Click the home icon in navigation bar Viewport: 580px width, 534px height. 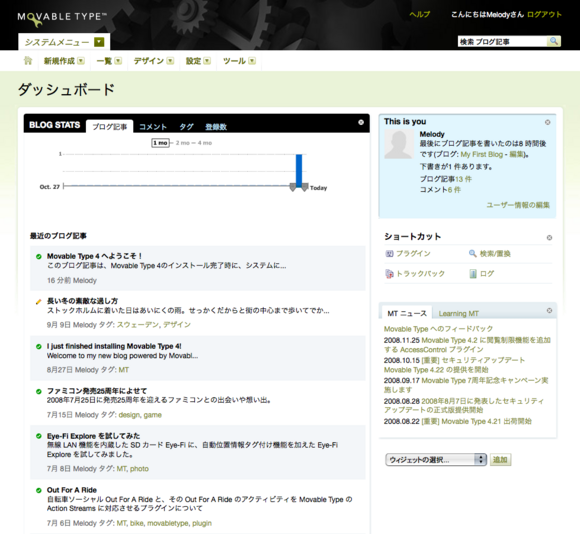click(28, 61)
